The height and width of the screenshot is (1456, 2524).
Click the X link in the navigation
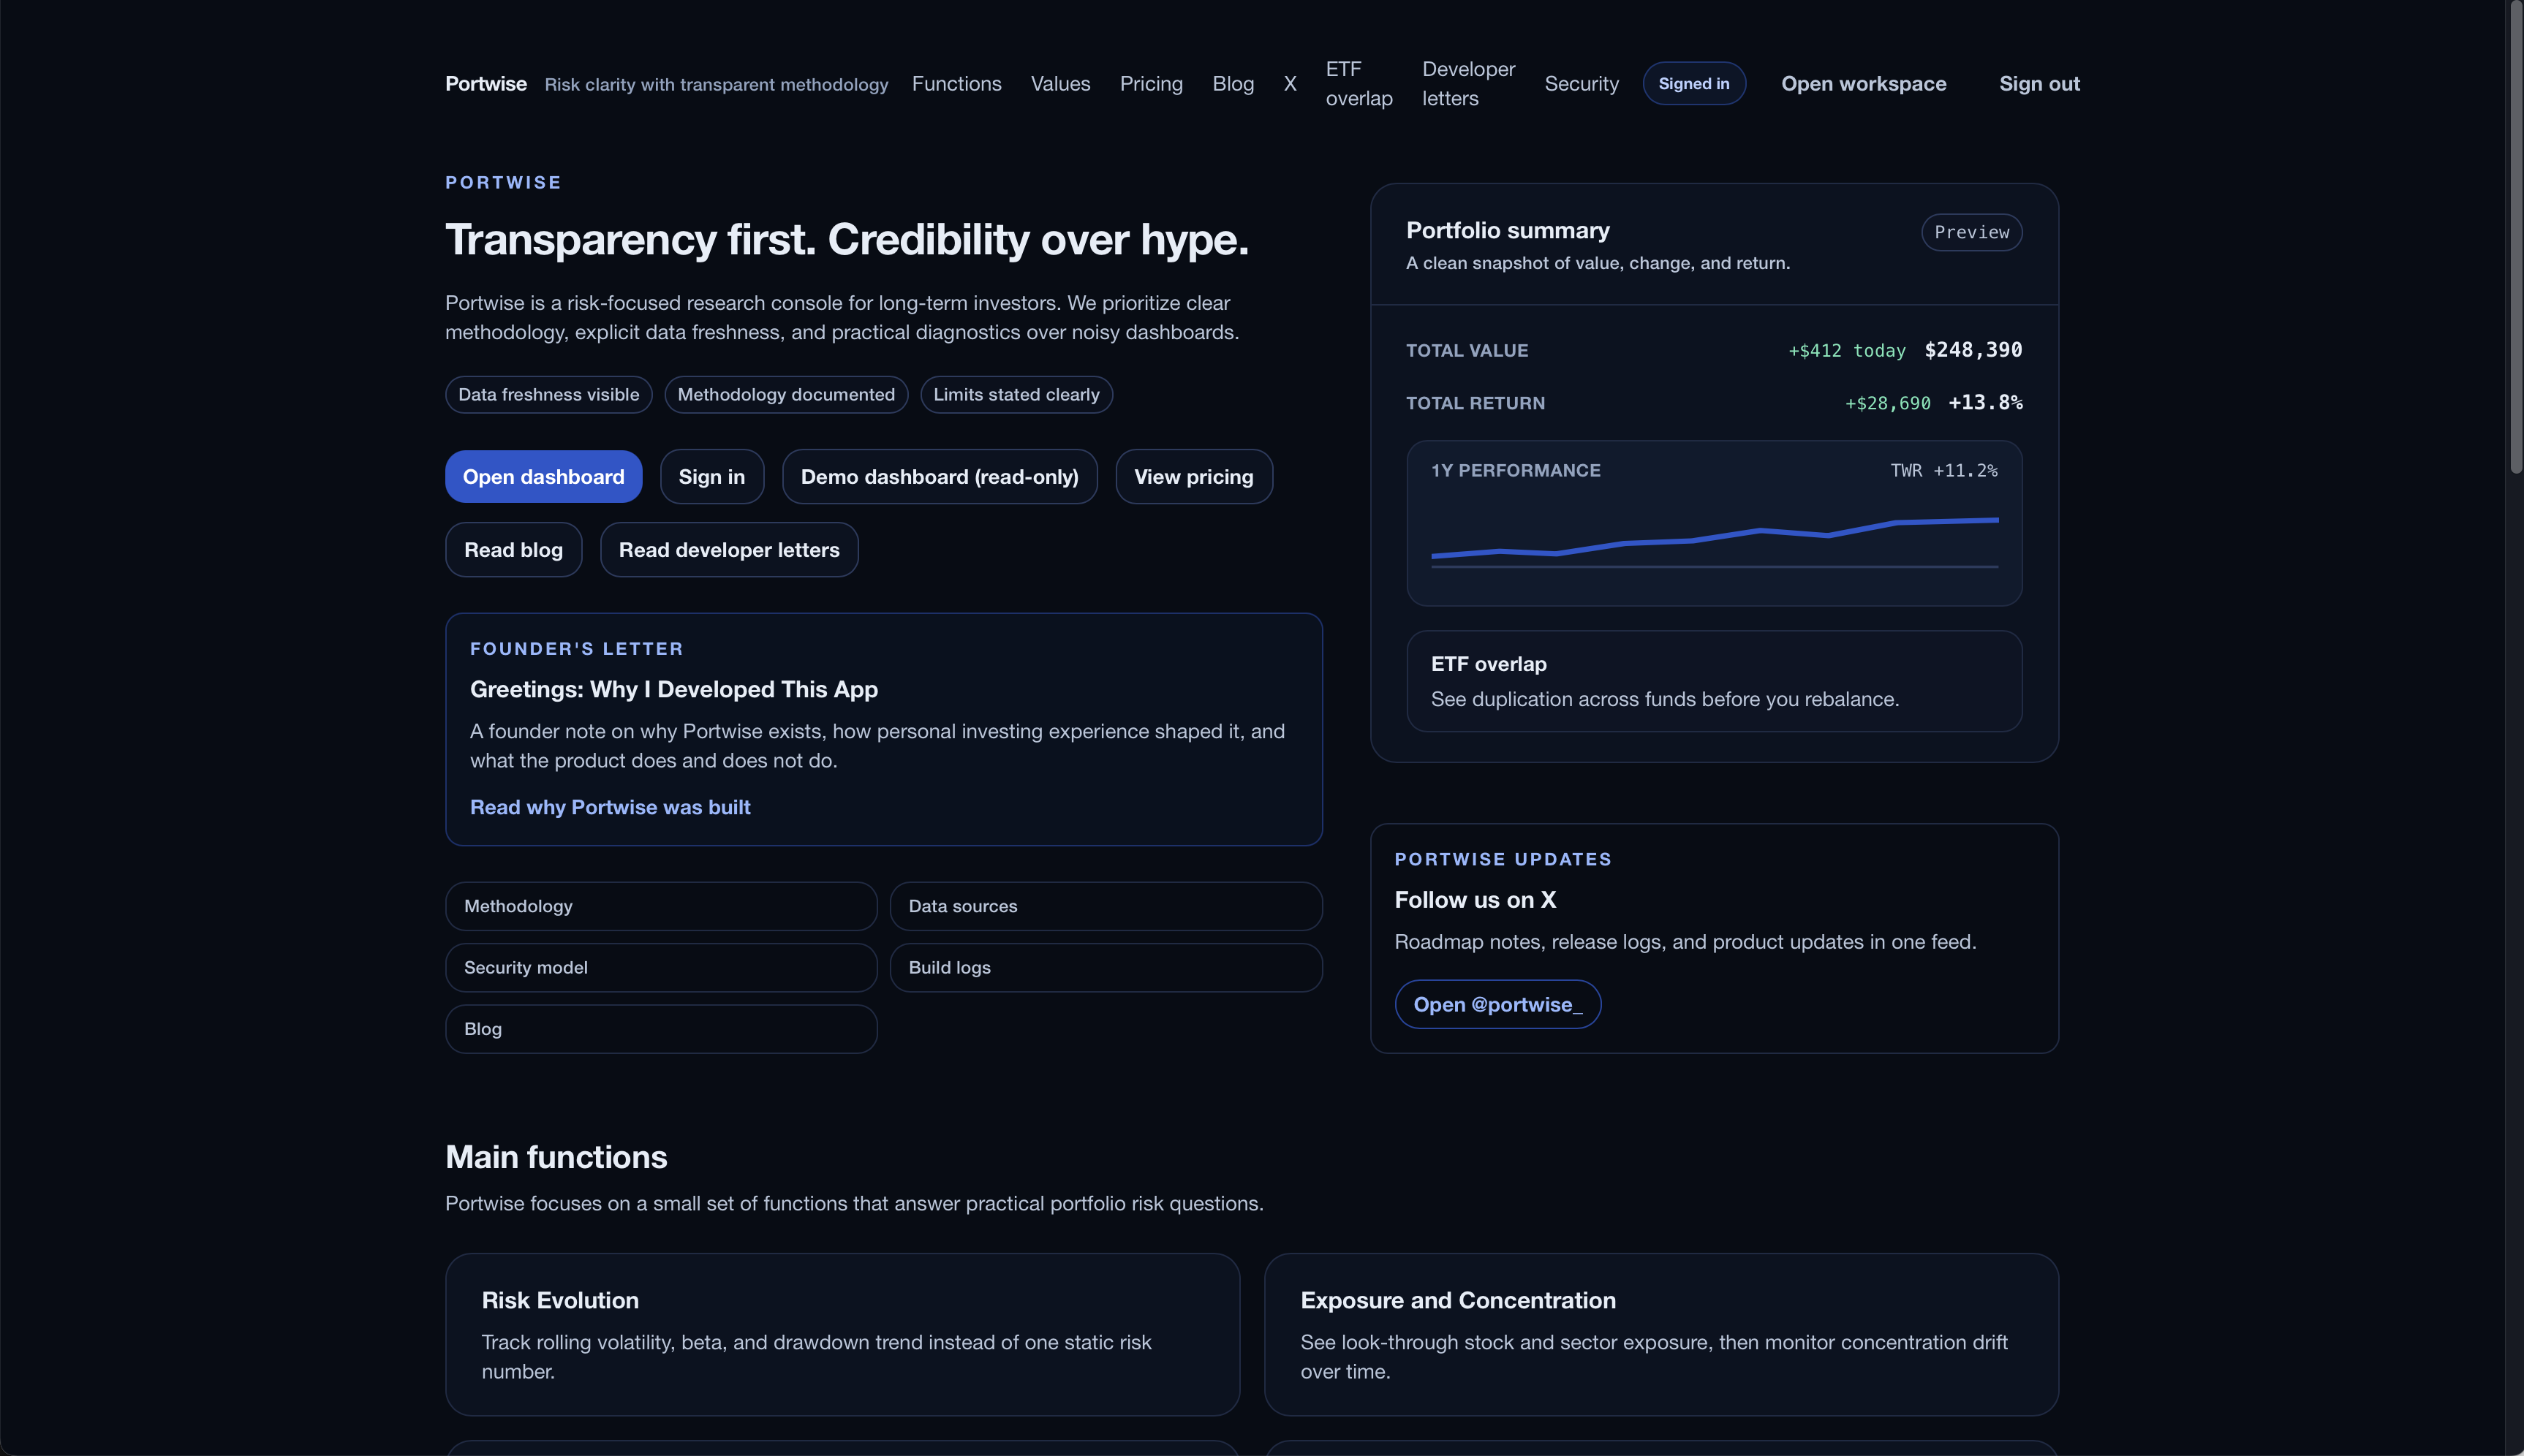click(x=1289, y=83)
